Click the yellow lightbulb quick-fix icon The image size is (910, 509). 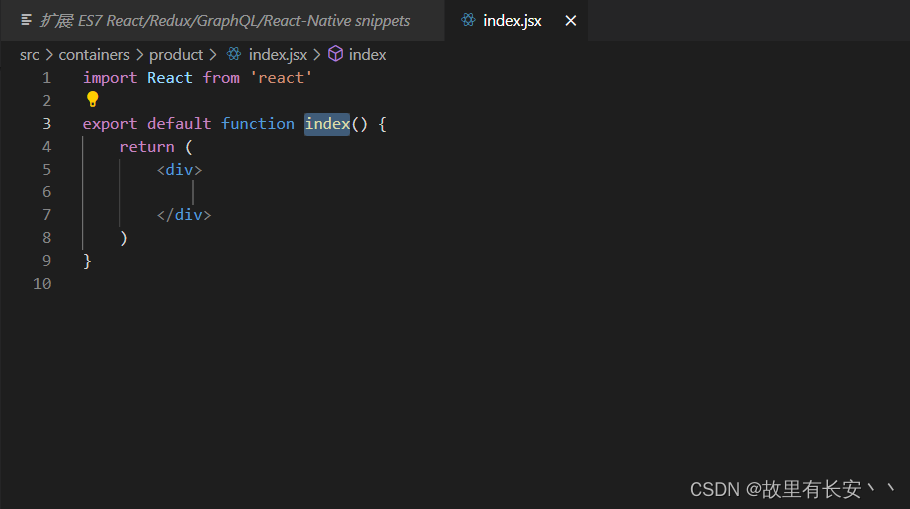[92, 99]
